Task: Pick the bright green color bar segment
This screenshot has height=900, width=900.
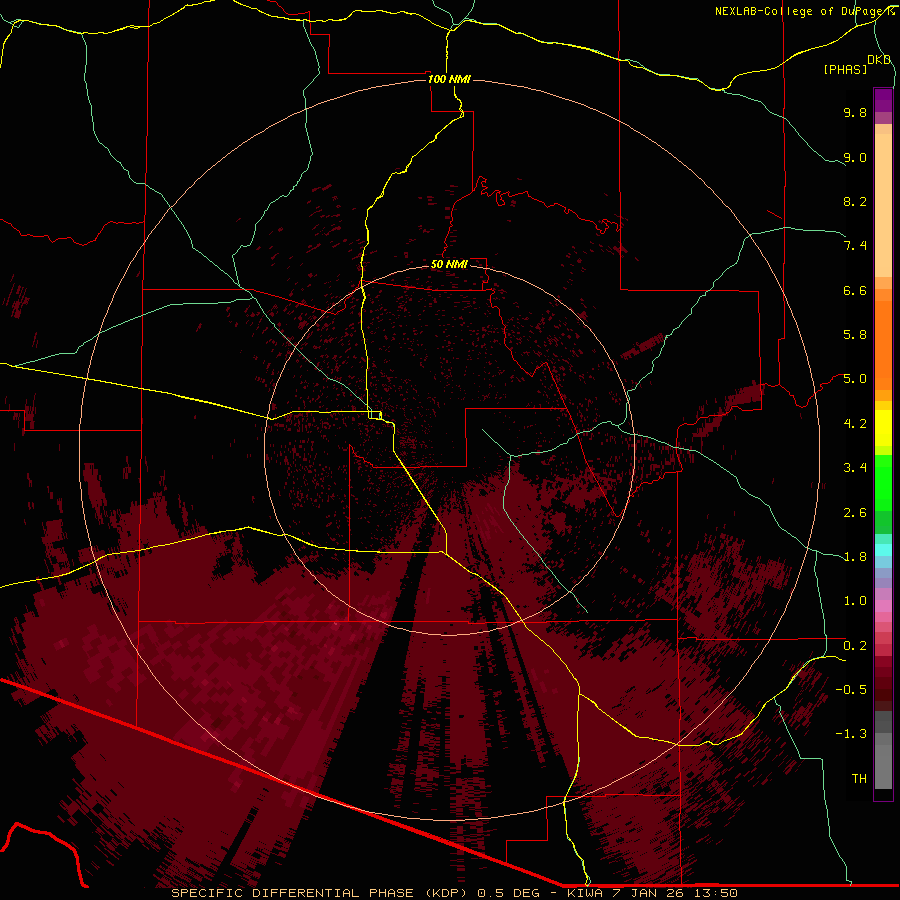Action: tap(883, 482)
